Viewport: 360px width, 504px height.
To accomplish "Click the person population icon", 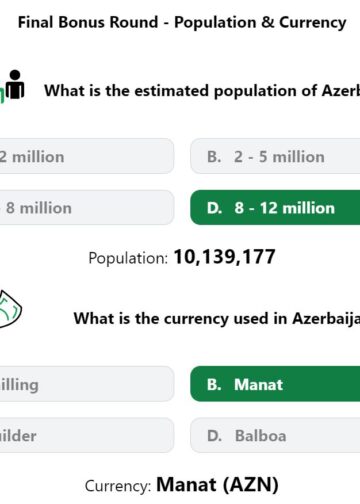I will point(13,86).
